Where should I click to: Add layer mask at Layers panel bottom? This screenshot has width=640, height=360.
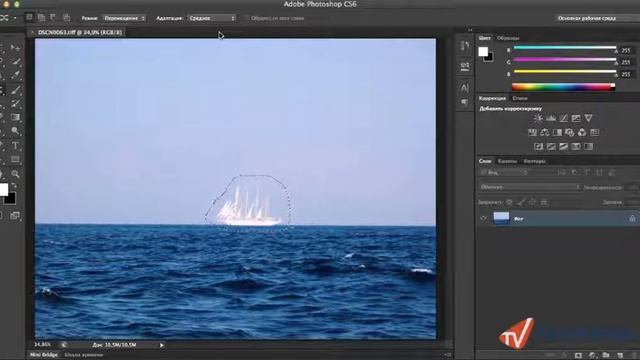click(x=578, y=356)
